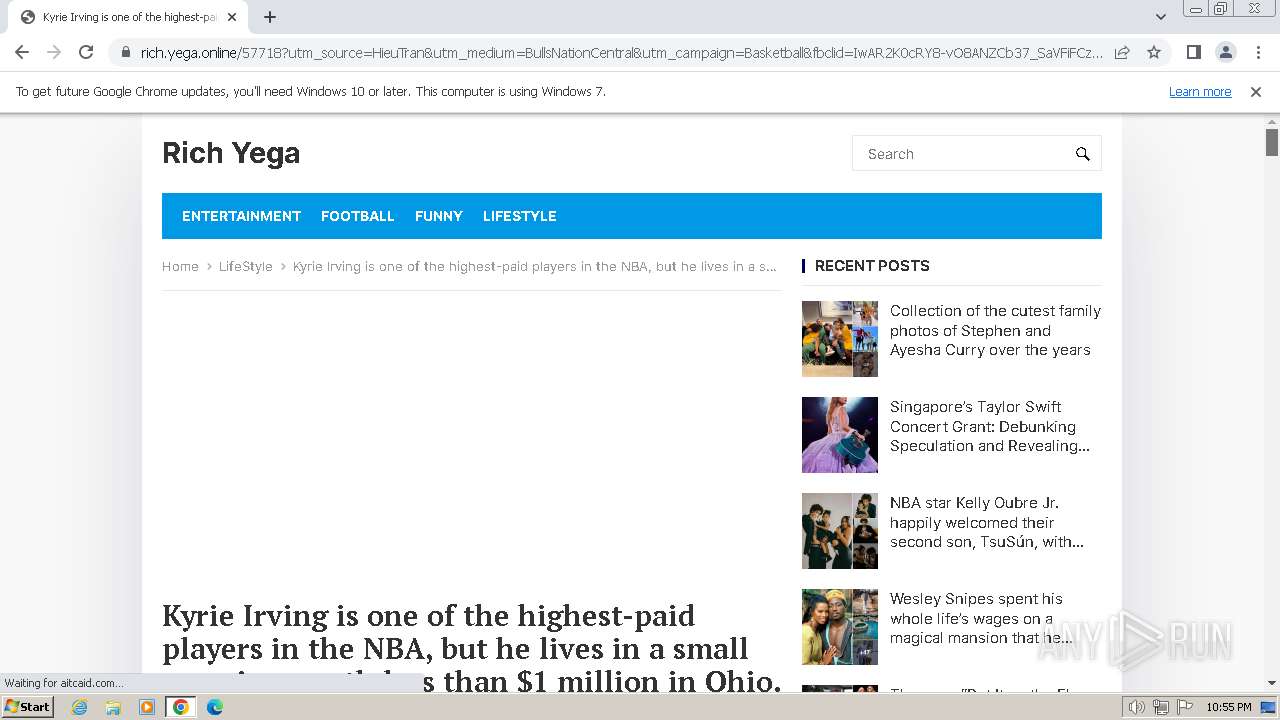Open Singapore's Taylor Swift Concert Grant post
Image resolution: width=1280 pixels, height=720 pixels.
[990, 426]
